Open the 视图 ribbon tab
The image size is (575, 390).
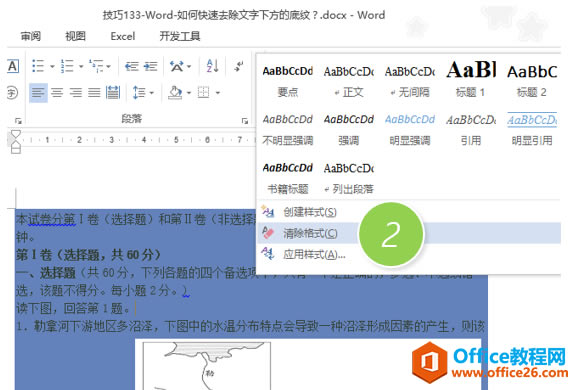75,36
